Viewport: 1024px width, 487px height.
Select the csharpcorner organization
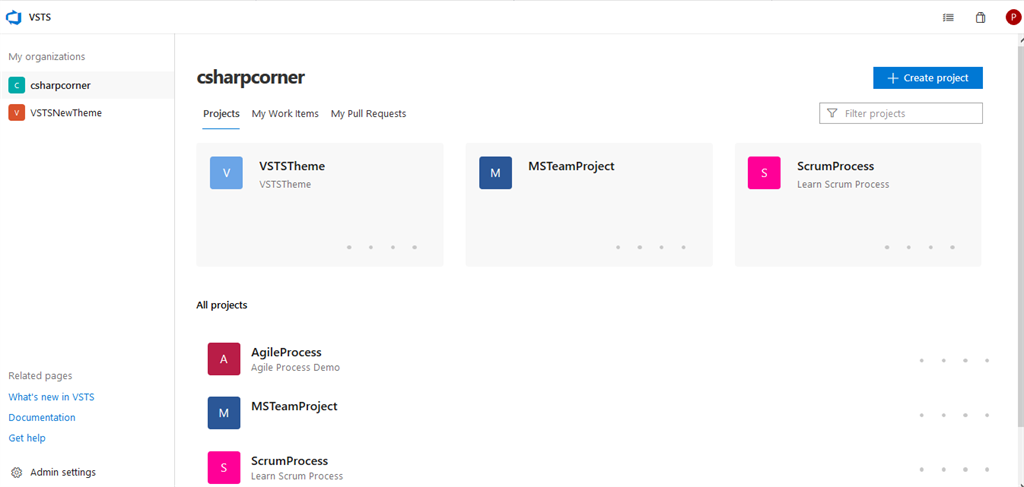pyautogui.click(x=60, y=85)
